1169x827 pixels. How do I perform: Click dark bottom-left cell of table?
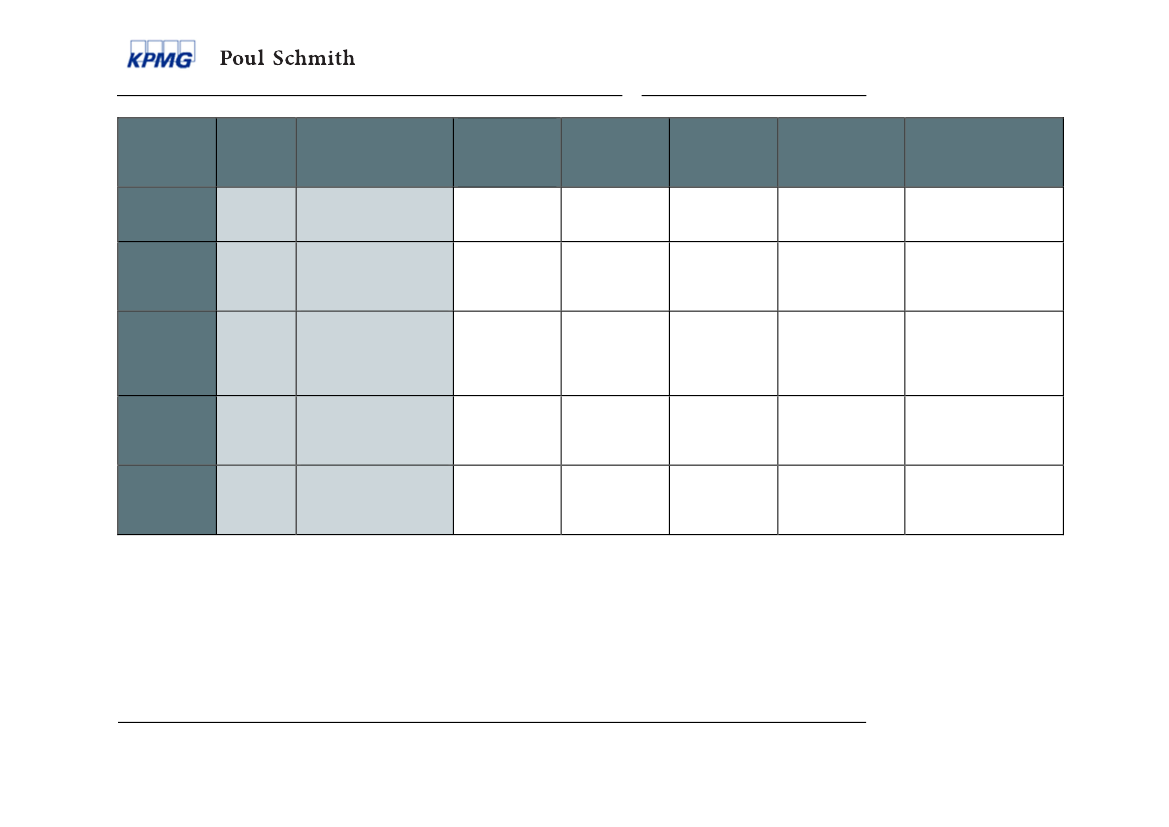click(167, 500)
